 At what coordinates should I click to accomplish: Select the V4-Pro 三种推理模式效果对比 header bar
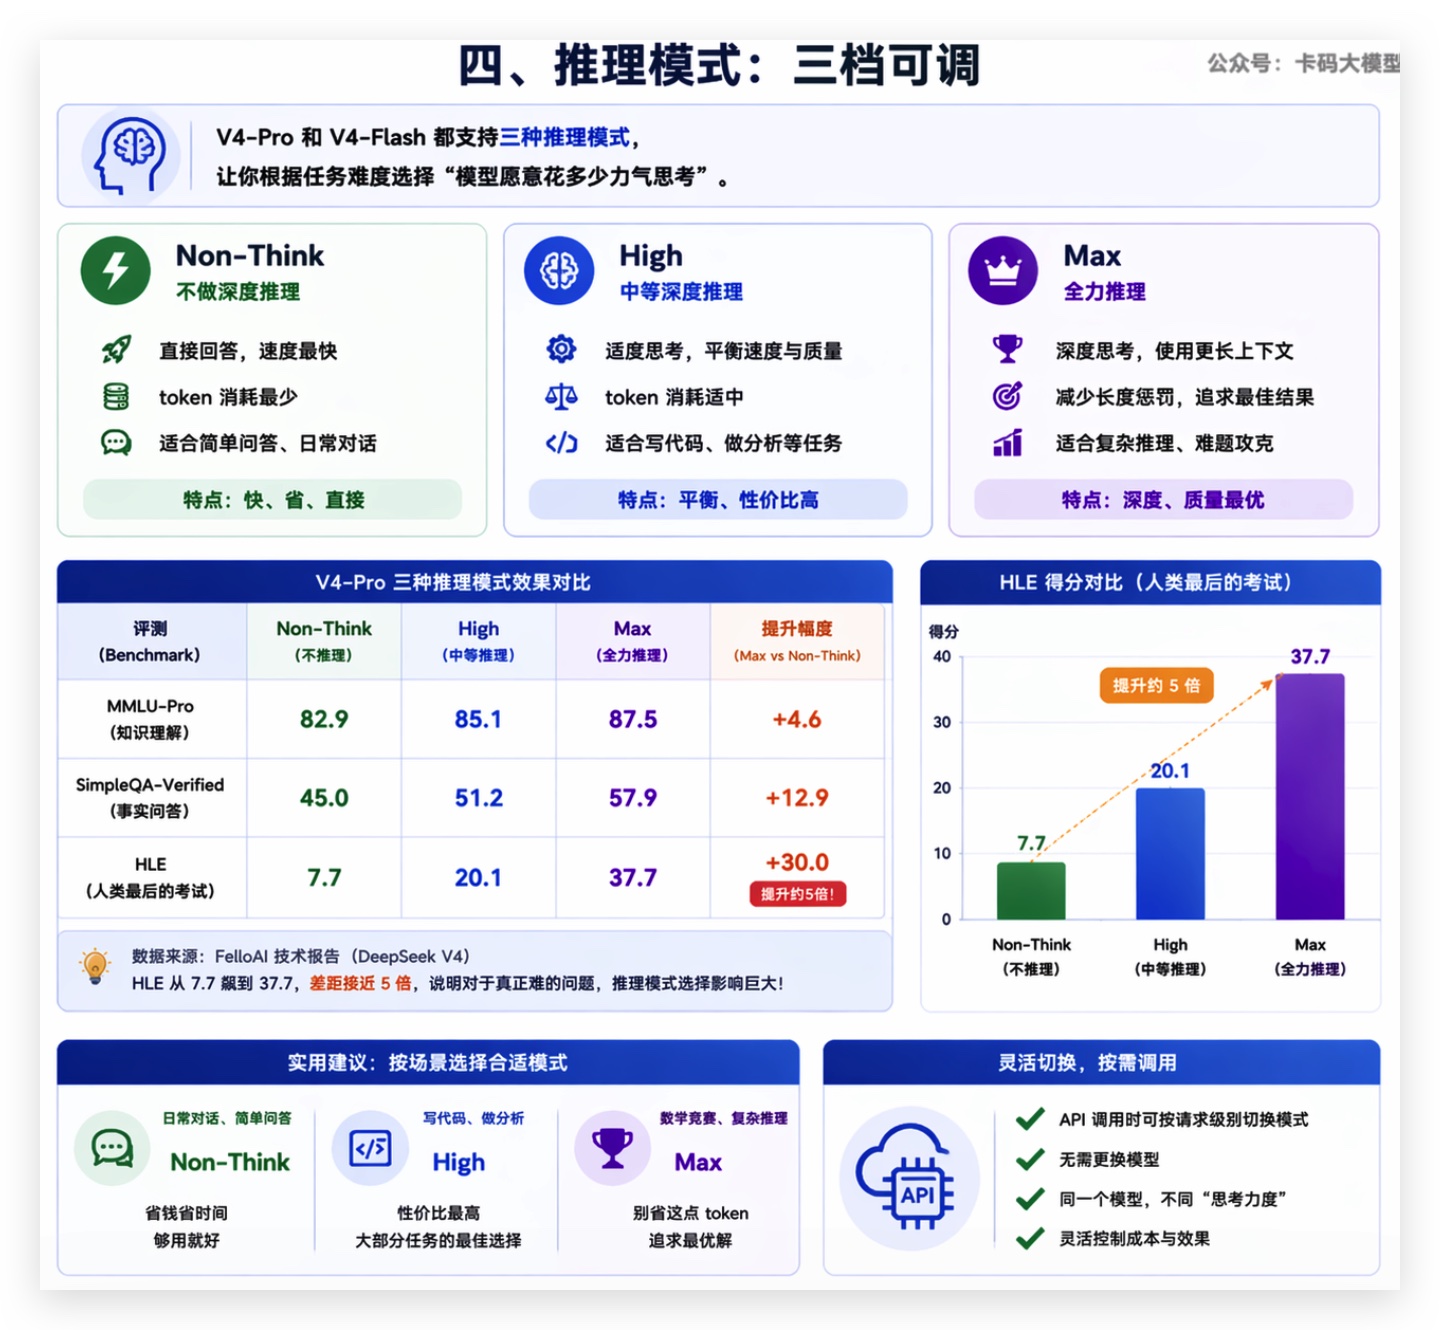[x=474, y=582]
